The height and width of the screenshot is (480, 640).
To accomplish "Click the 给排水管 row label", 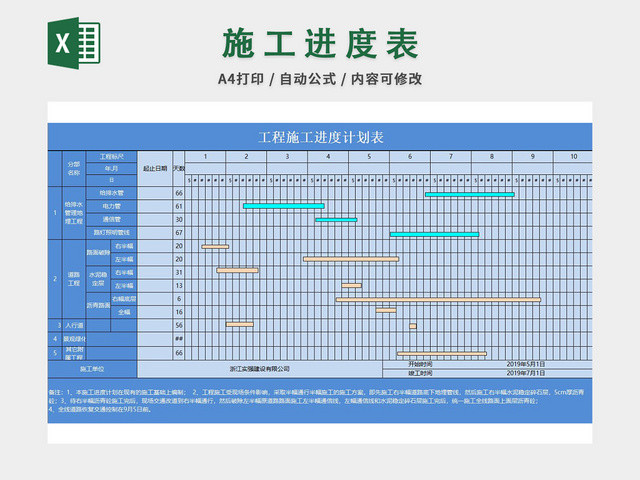I will click(x=111, y=193).
